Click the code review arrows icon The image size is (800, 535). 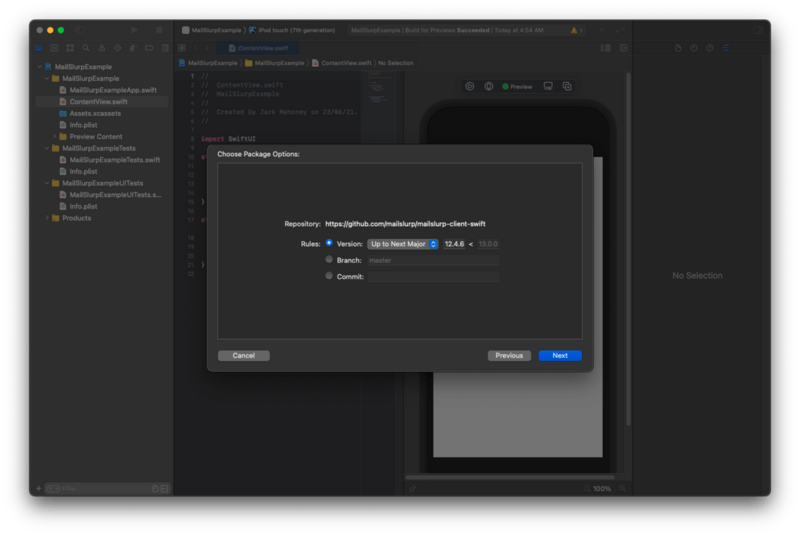click(619, 30)
